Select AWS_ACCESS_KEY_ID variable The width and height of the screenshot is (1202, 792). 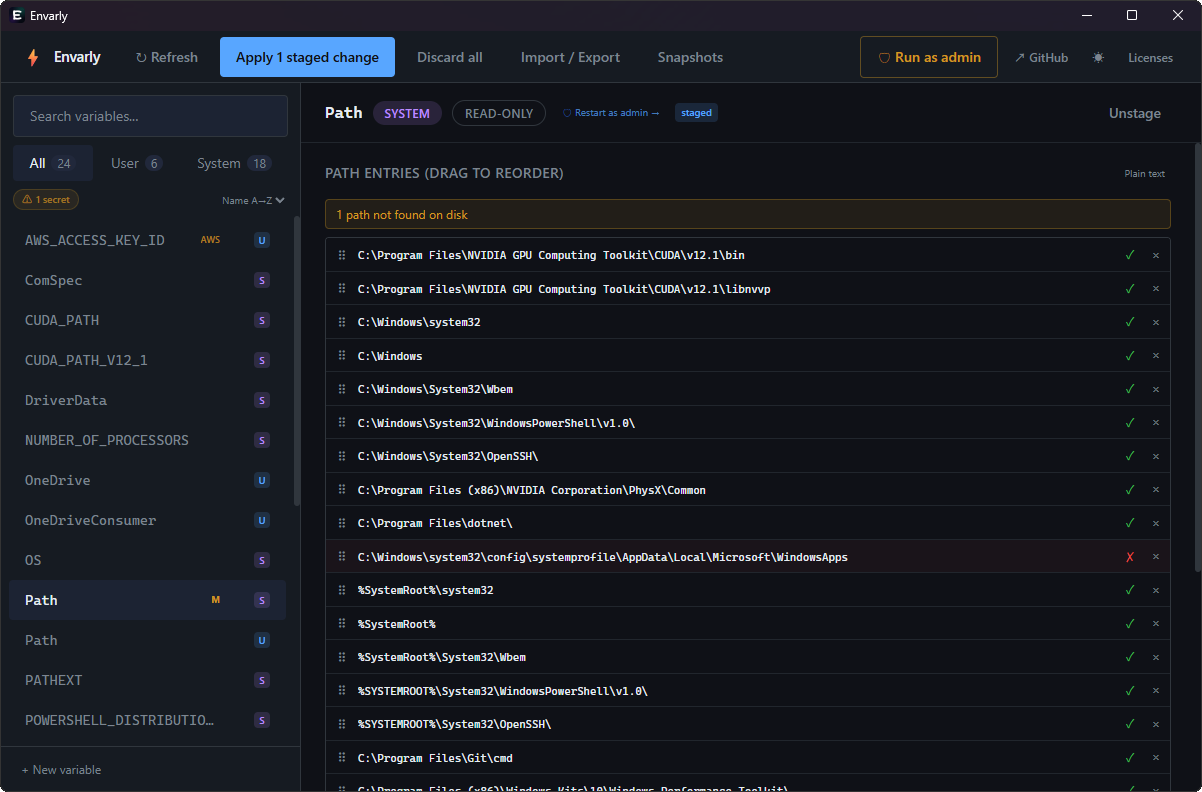[148, 240]
